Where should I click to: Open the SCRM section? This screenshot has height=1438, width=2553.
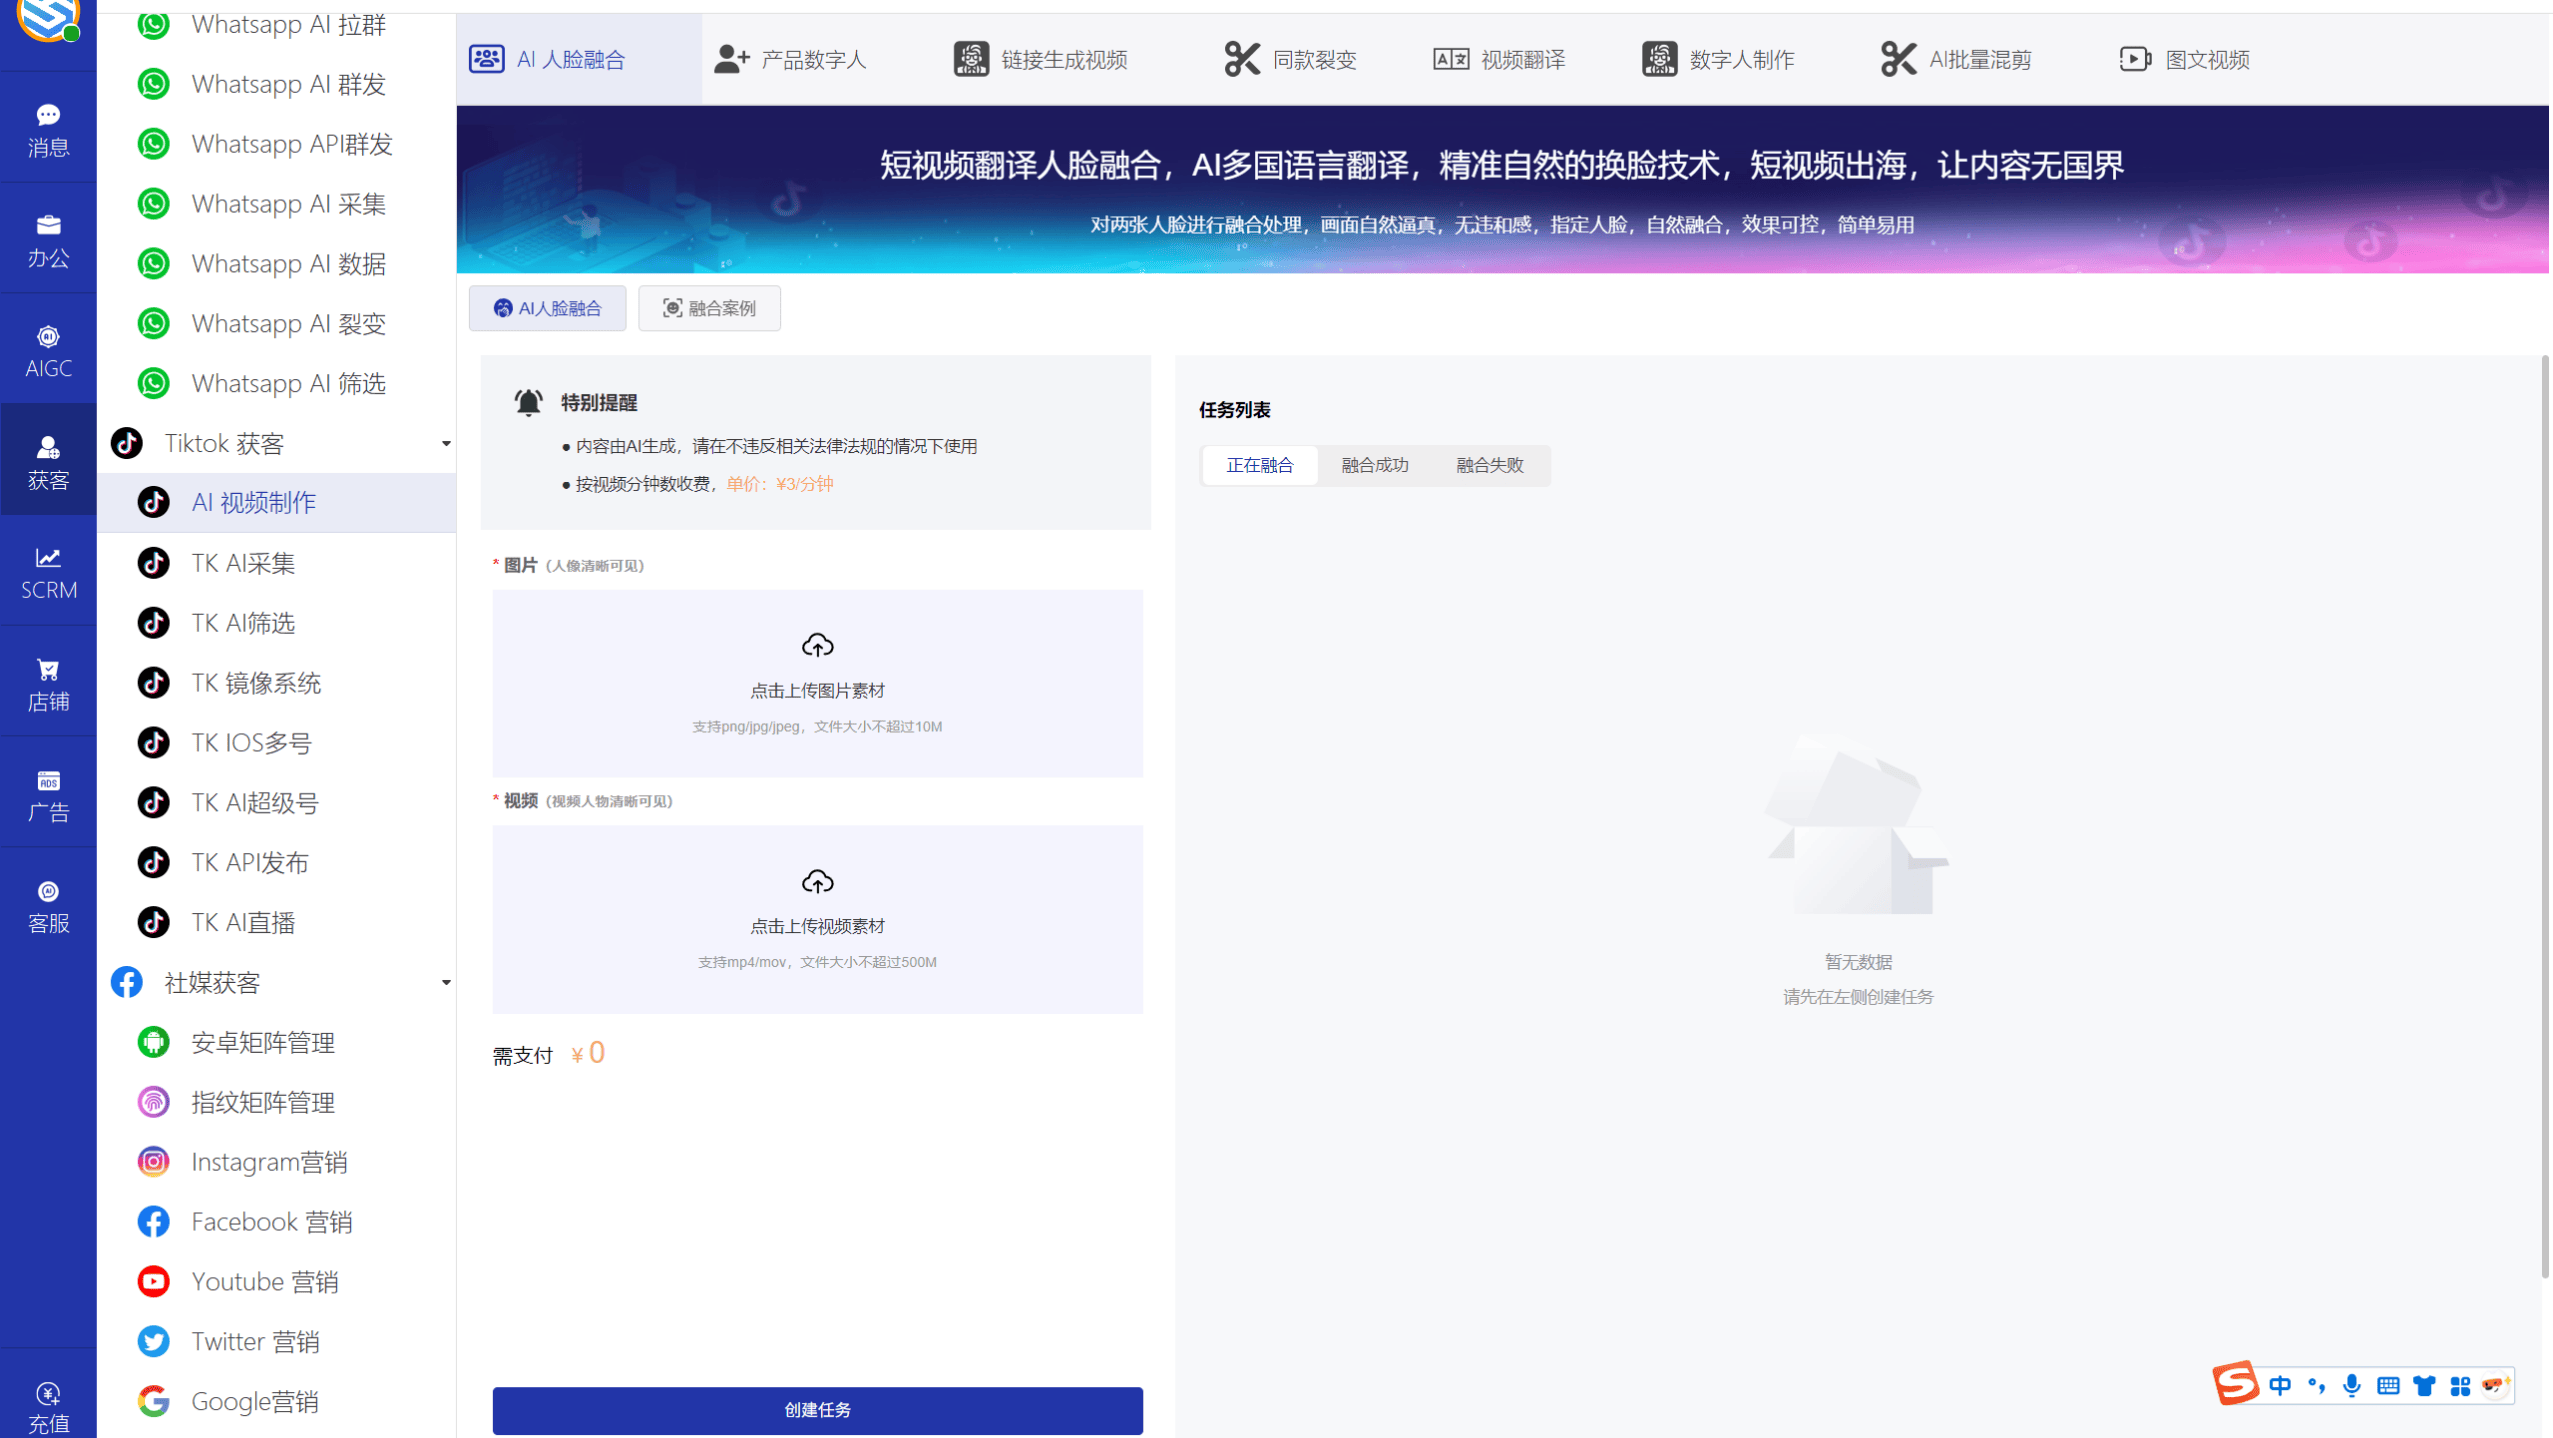47,572
